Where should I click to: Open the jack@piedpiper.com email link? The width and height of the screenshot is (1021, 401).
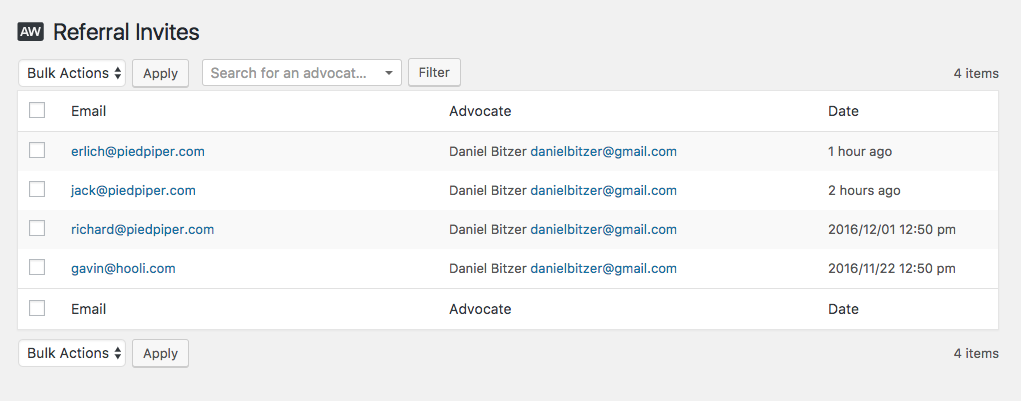(133, 190)
